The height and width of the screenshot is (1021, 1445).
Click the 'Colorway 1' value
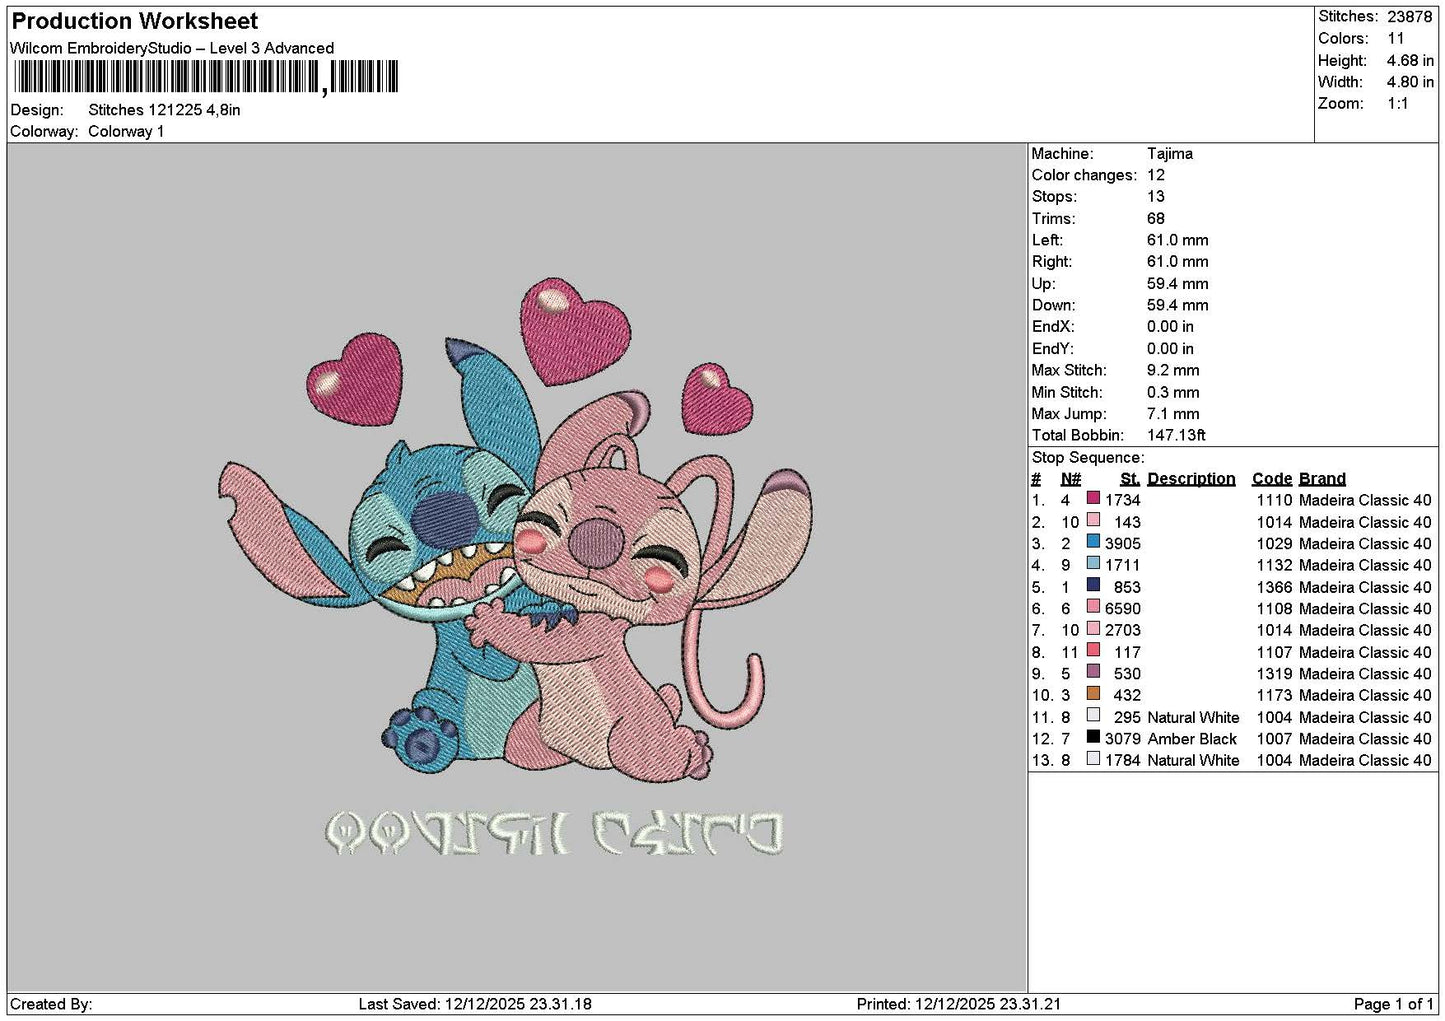coord(126,131)
